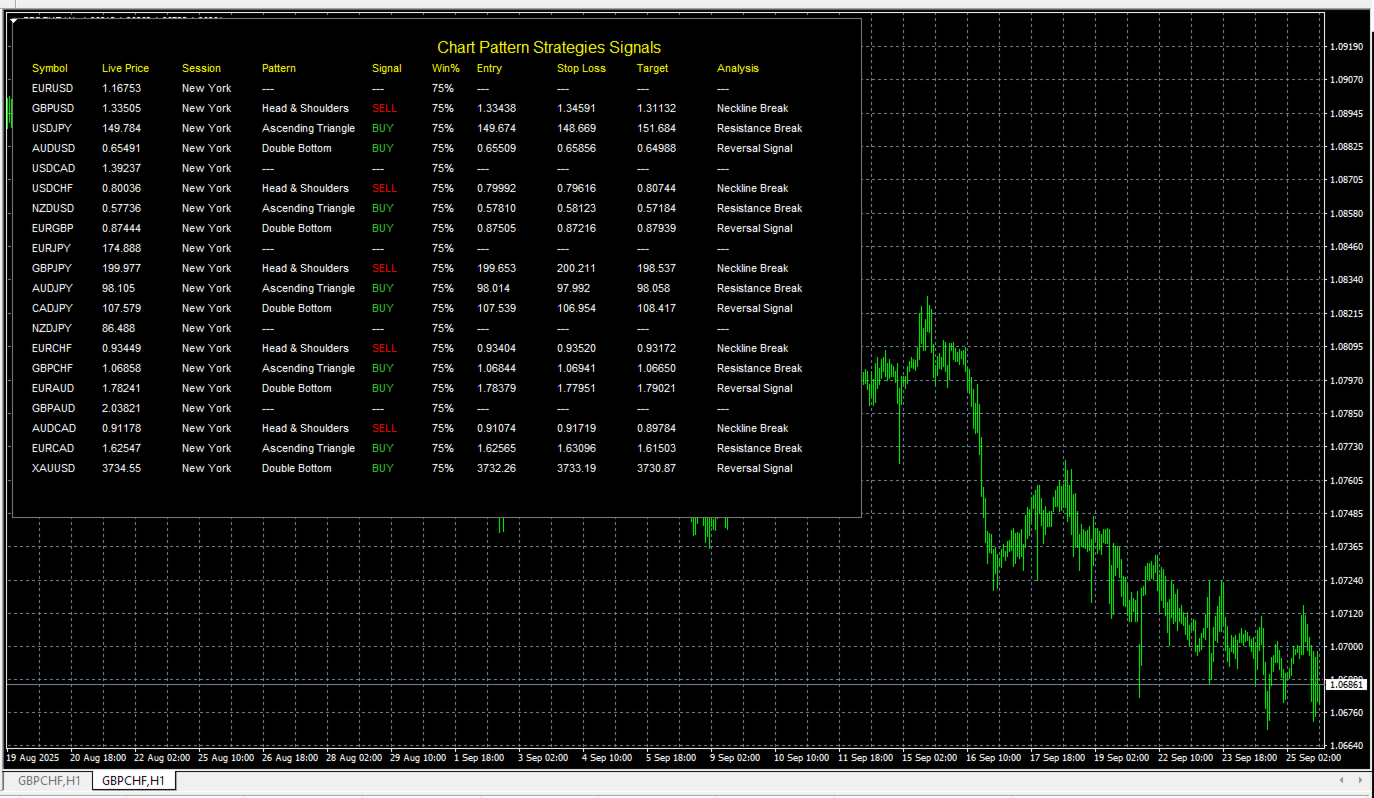Click the 1.09190 level on the price scale
Image resolution: width=1374 pixels, height=798 pixels.
click(1347, 46)
